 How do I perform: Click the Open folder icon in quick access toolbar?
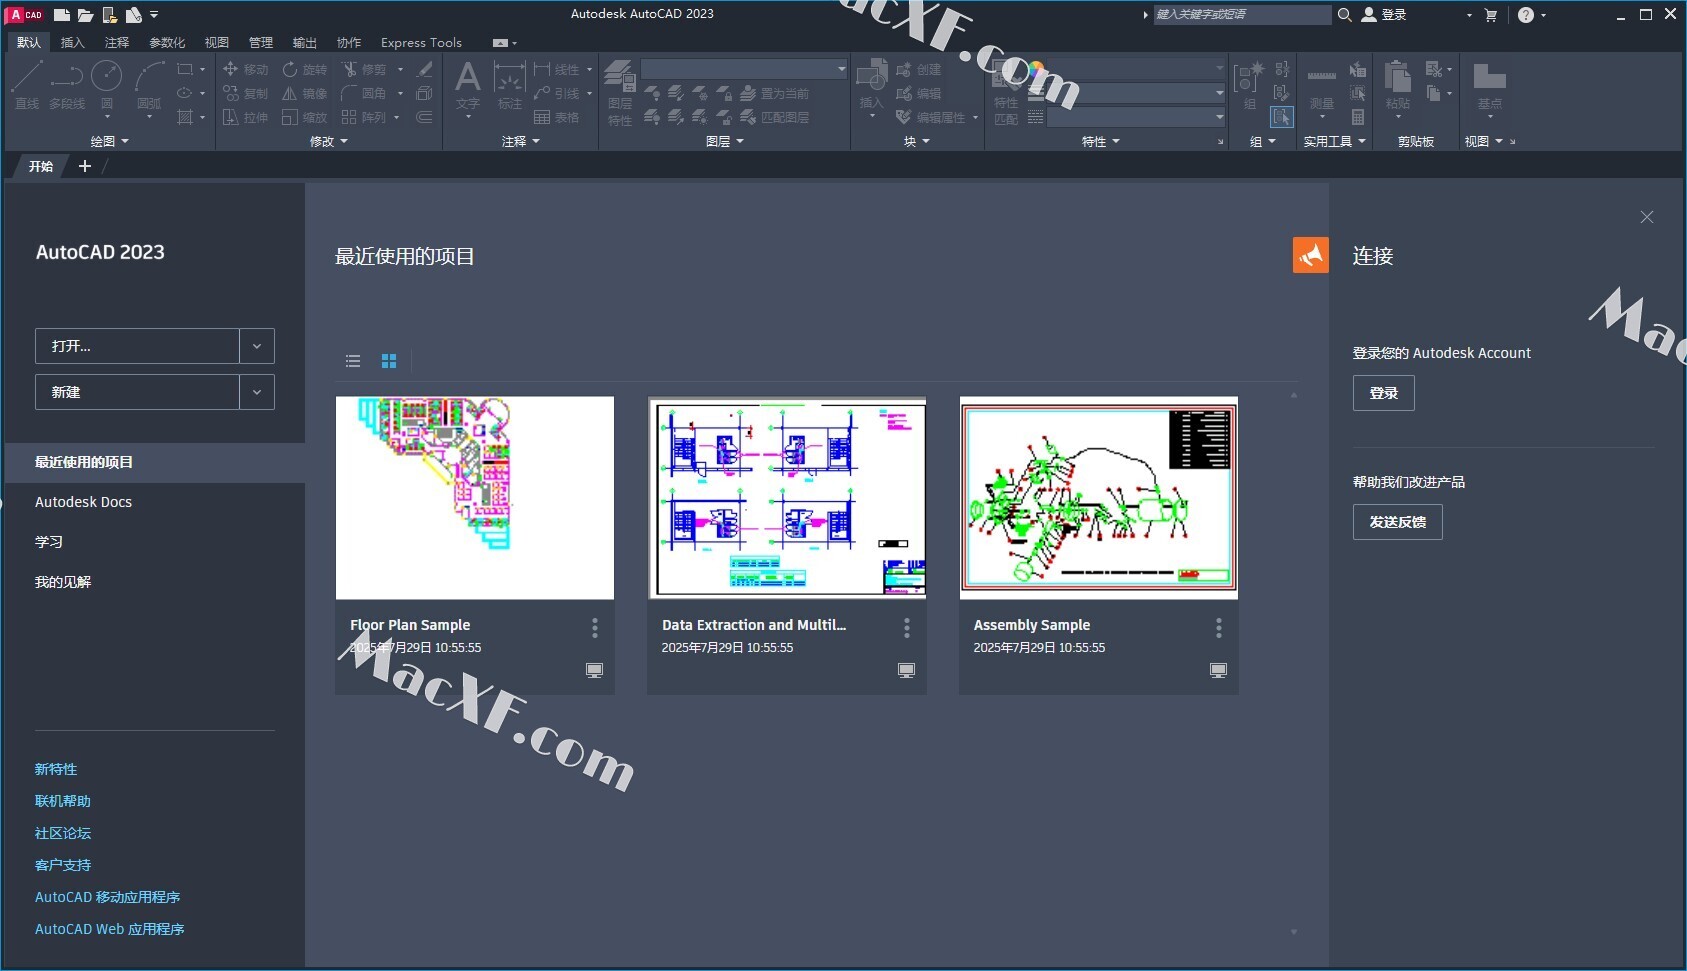click(x=85, y=15)
